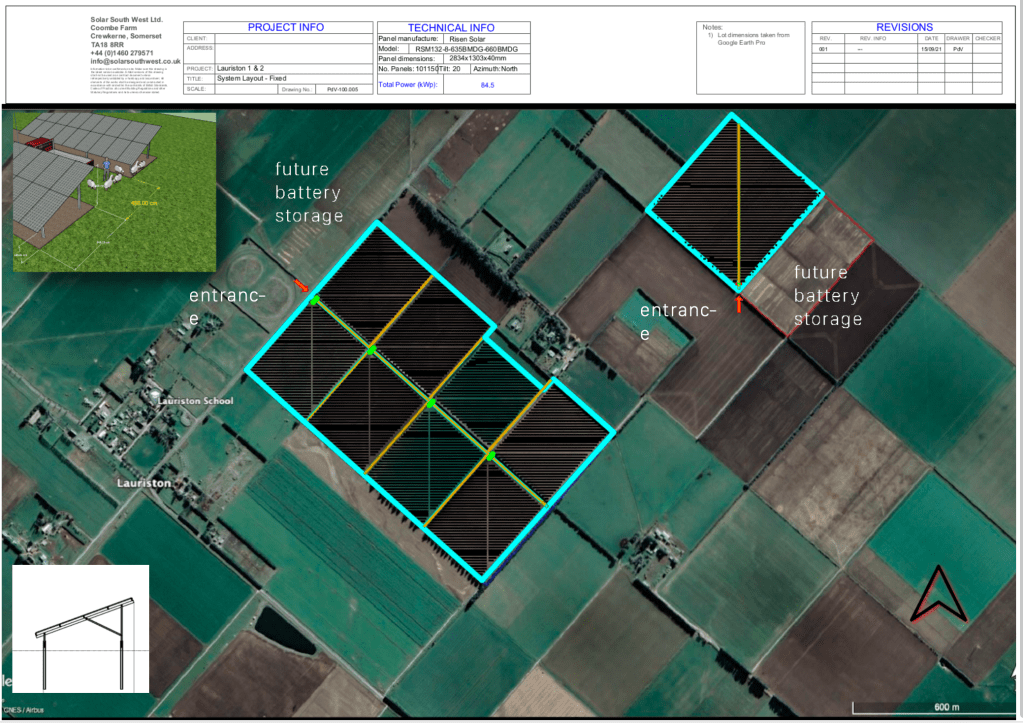Select the TECHNICAL INFO header

pyautogui.click(x=452, y=27)
